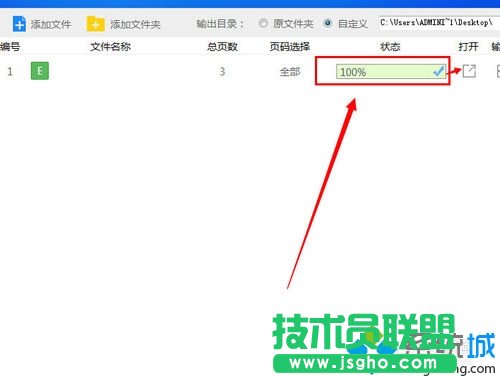Click the output path input field

[439, 23]
